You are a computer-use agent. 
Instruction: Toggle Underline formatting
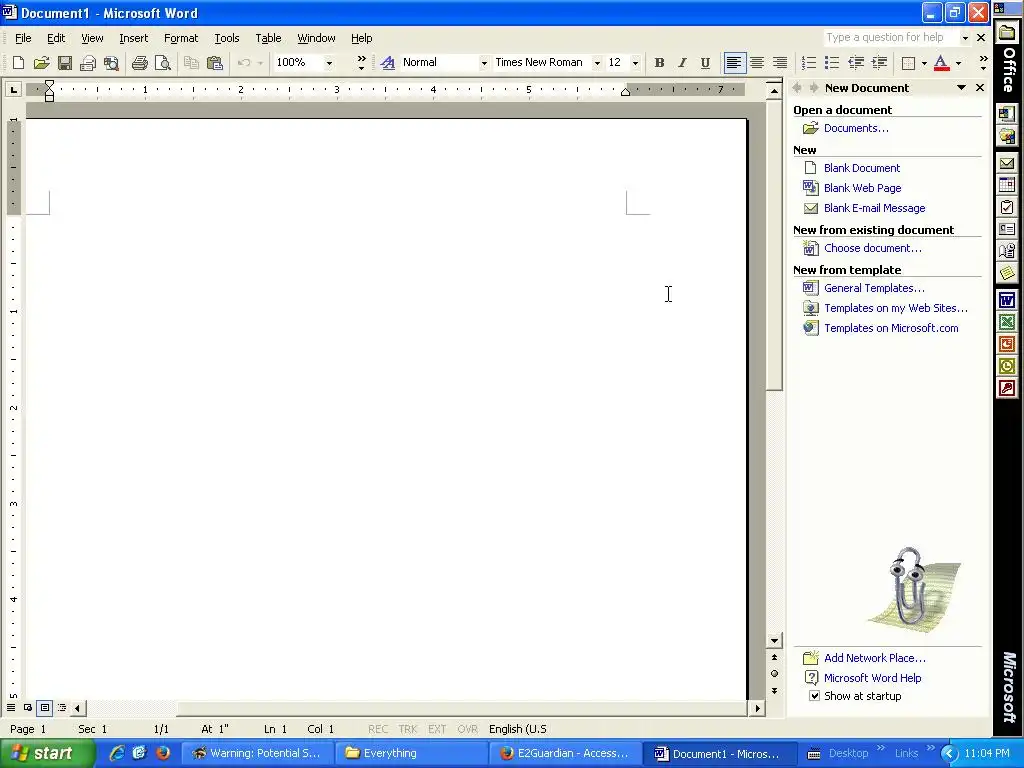(705, 63)
